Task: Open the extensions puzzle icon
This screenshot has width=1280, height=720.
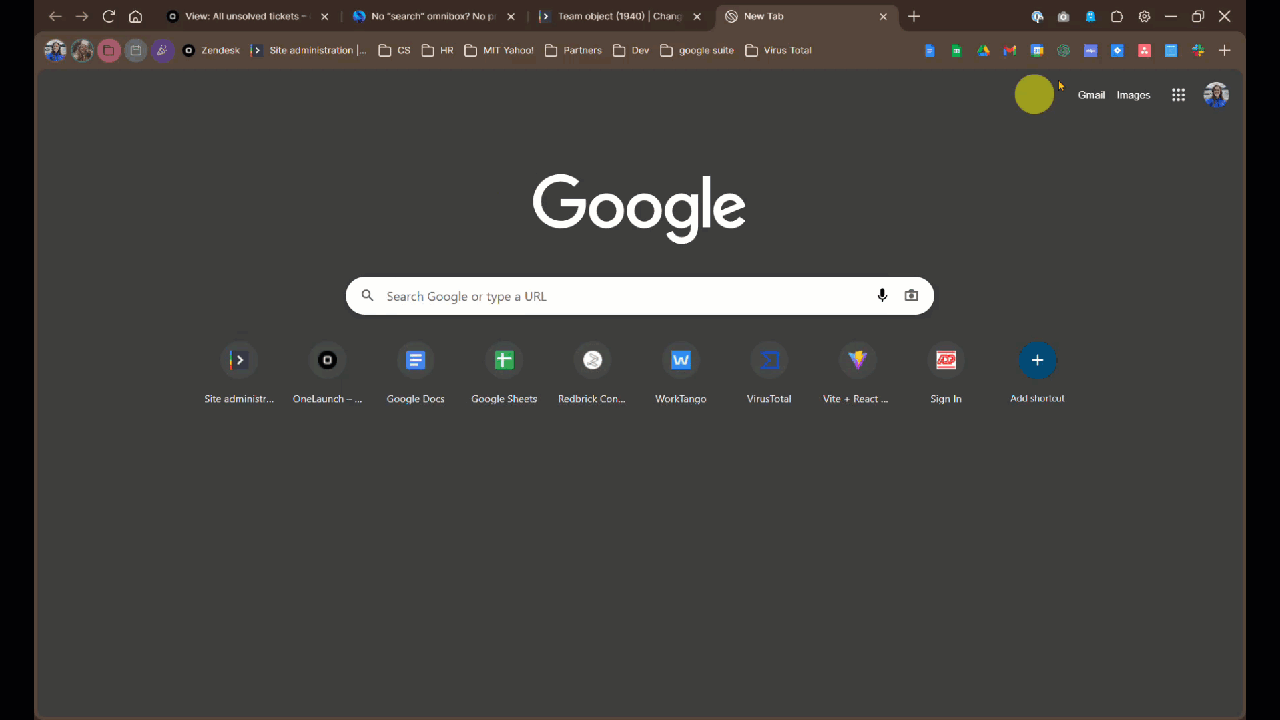Action: pyautogui.click(x=1117, y=17)
